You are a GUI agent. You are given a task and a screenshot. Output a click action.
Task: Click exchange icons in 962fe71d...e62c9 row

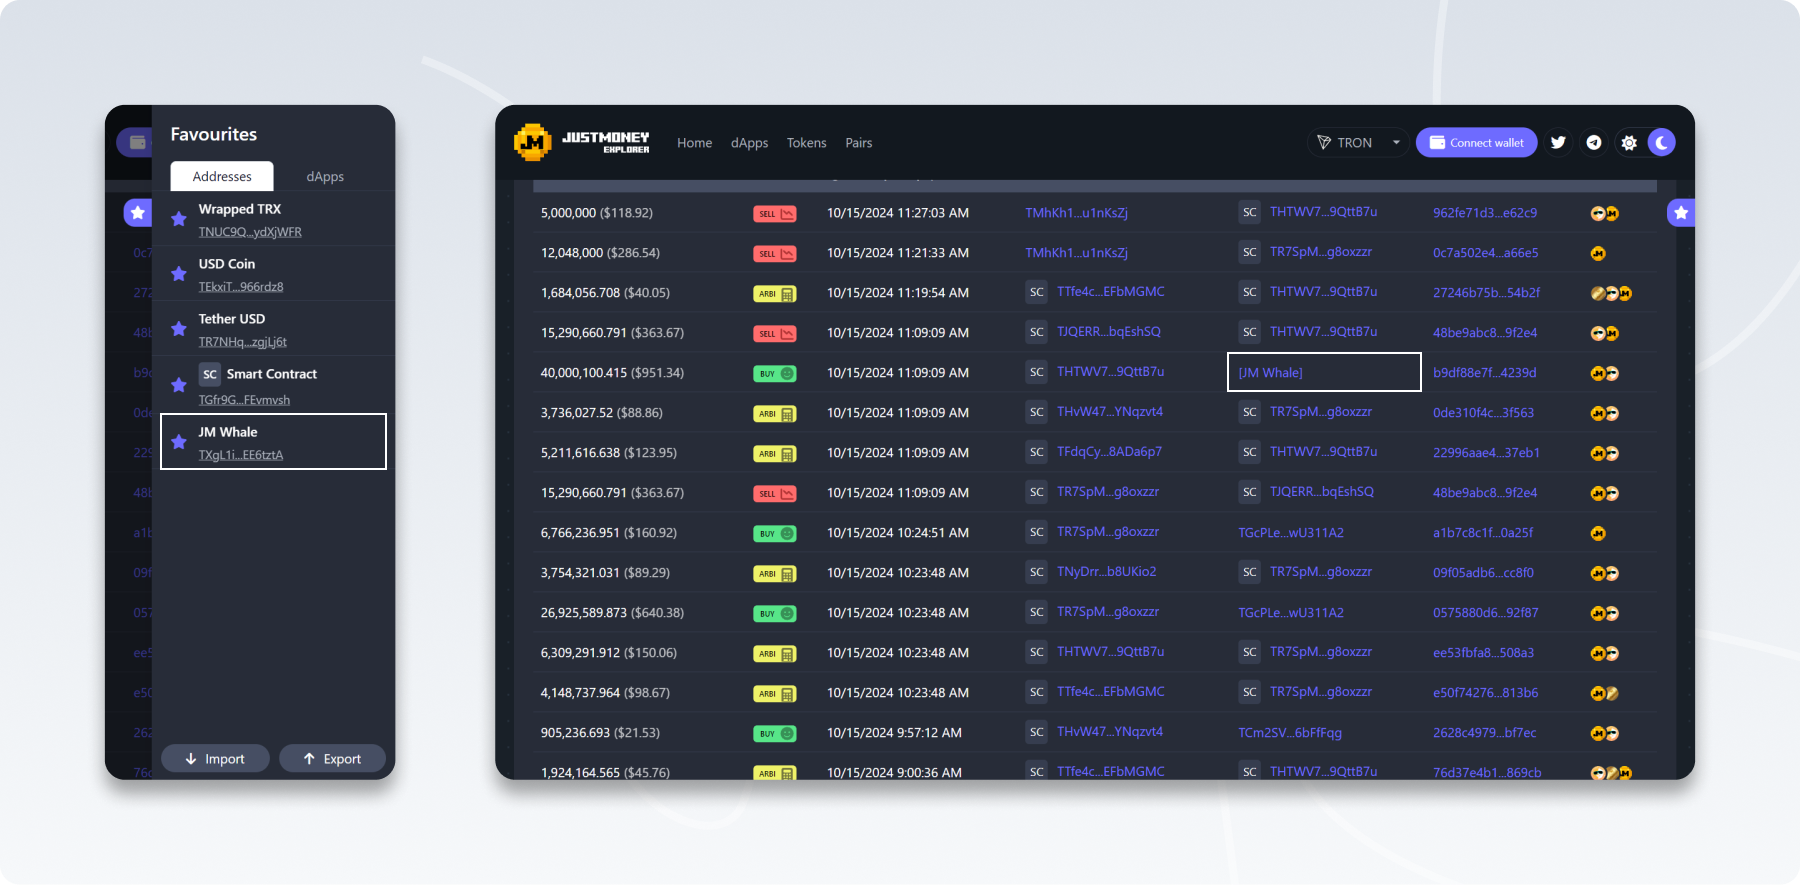click(x=1605, y=214)
